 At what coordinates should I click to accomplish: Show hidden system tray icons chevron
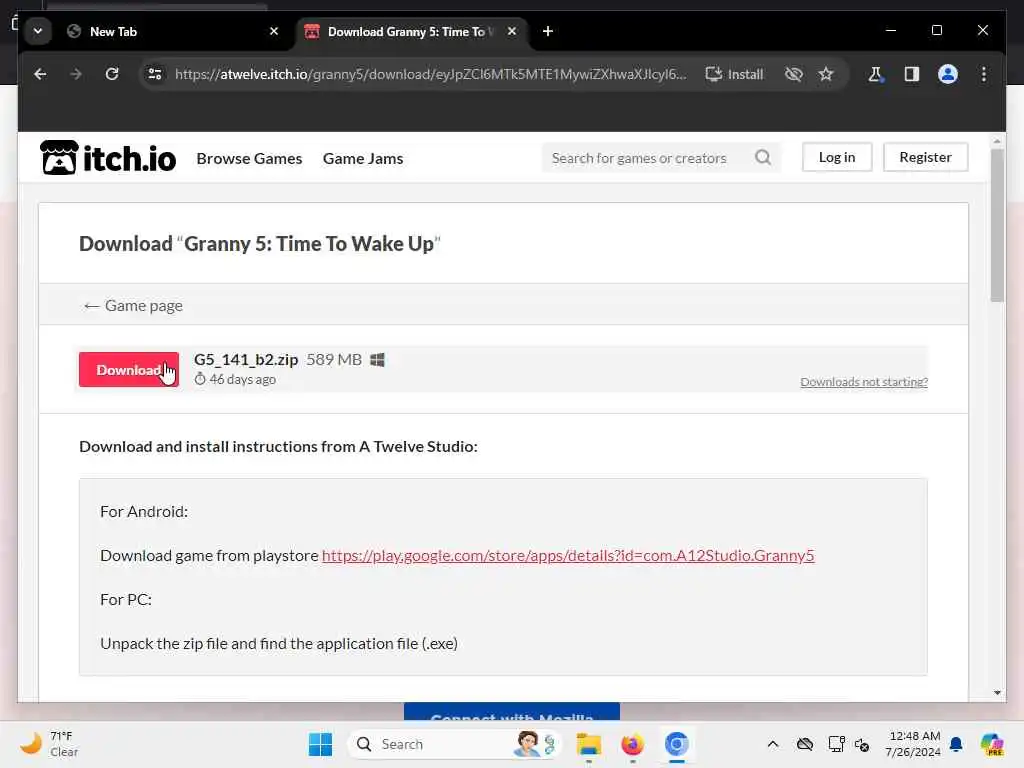tap(773, 744)
